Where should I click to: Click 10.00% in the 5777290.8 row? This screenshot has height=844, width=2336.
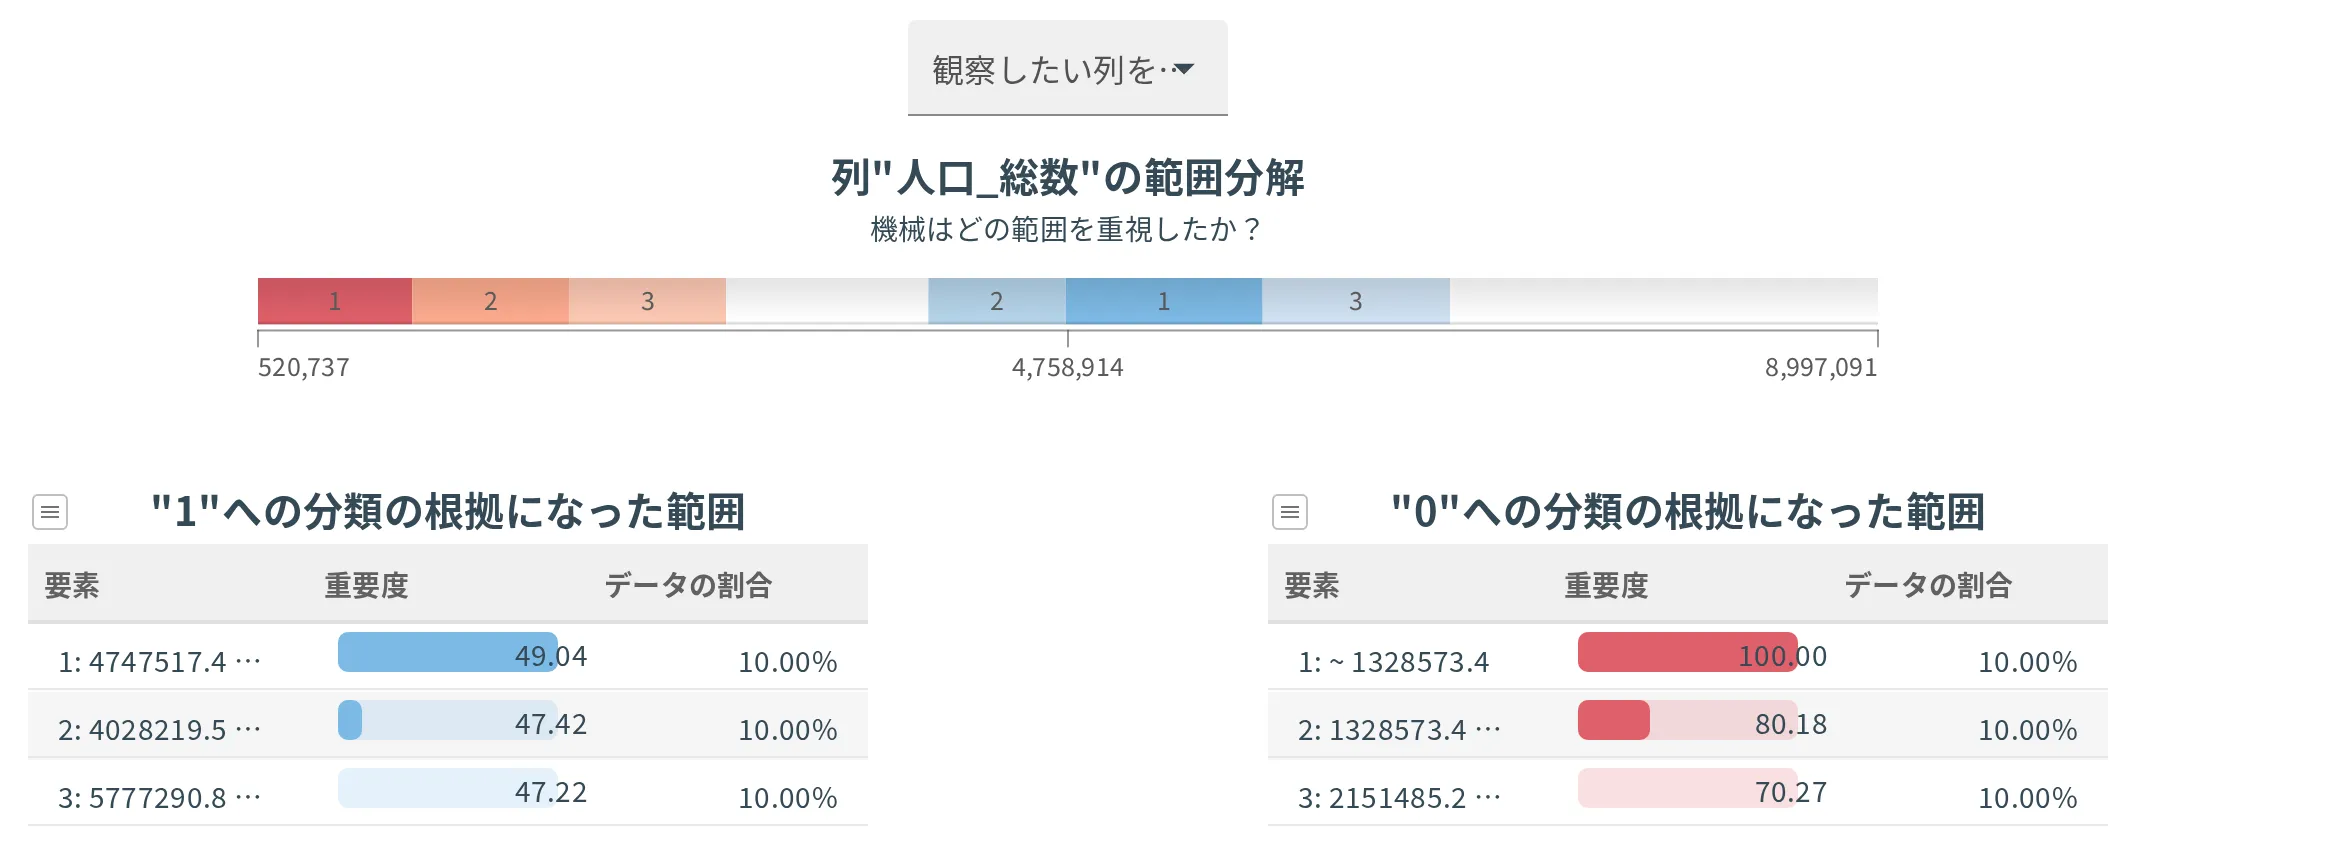(x=788, y=798)
